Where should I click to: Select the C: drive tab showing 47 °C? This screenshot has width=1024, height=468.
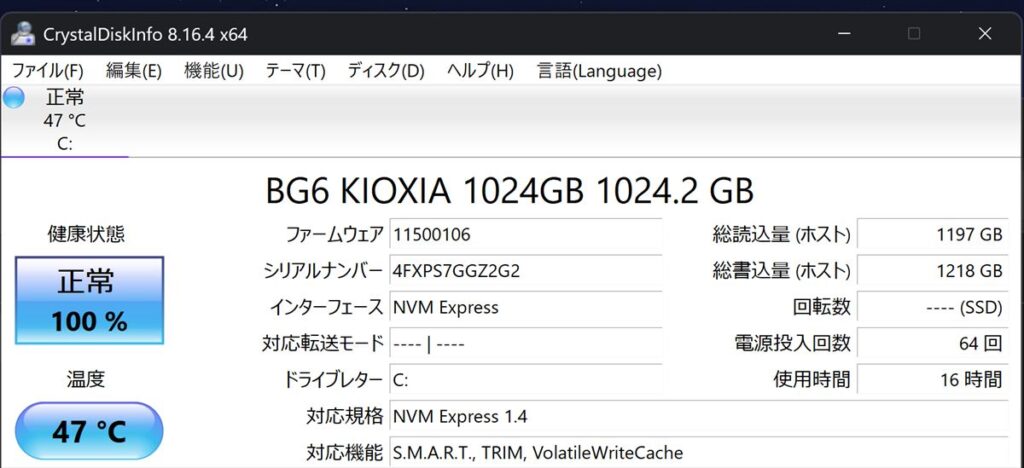65,121
